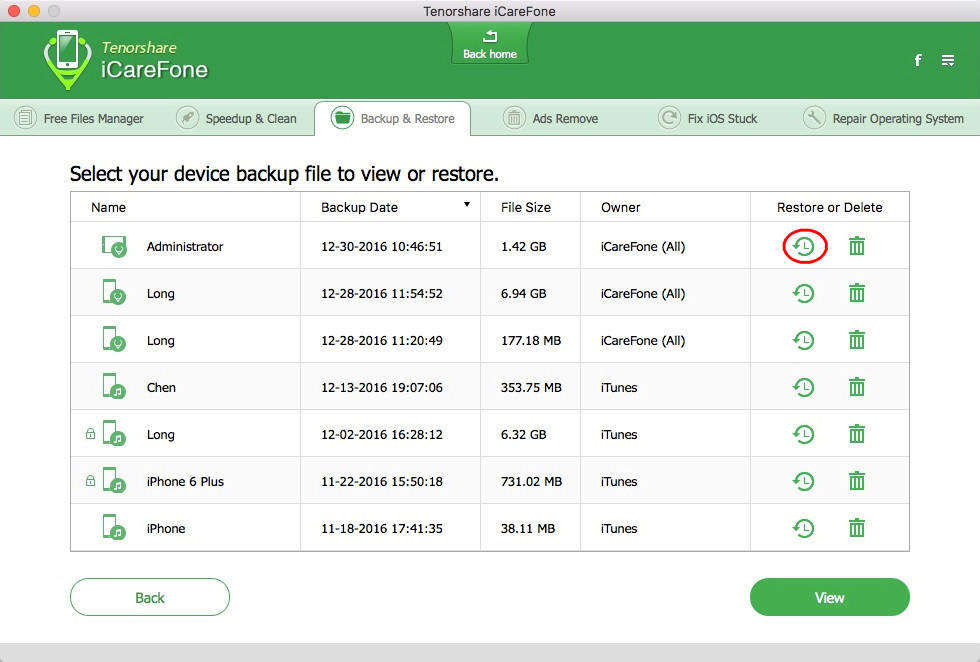Click the 353.75 MB file size

click(531, 388)
